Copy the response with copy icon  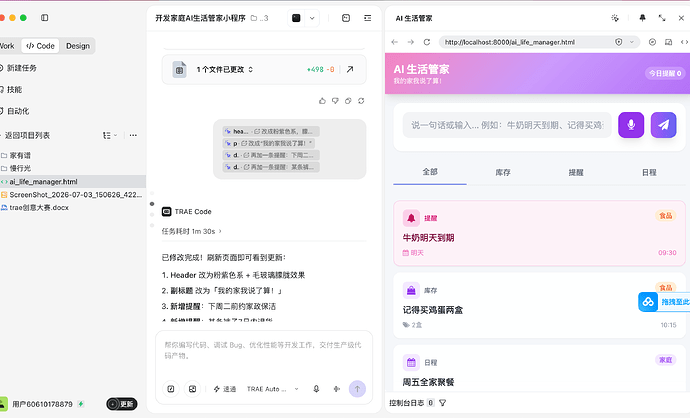(x=348, y=101)
